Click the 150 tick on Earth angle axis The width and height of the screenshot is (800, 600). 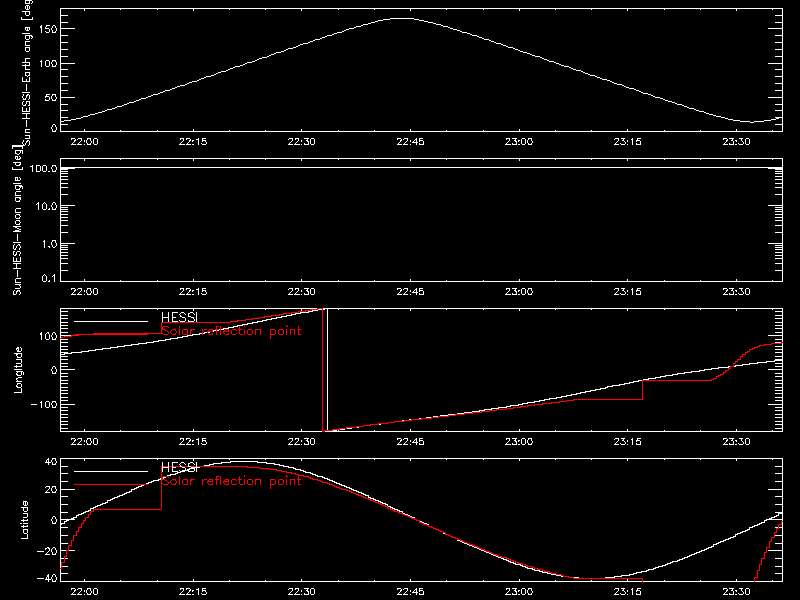(x=49, y=30)
